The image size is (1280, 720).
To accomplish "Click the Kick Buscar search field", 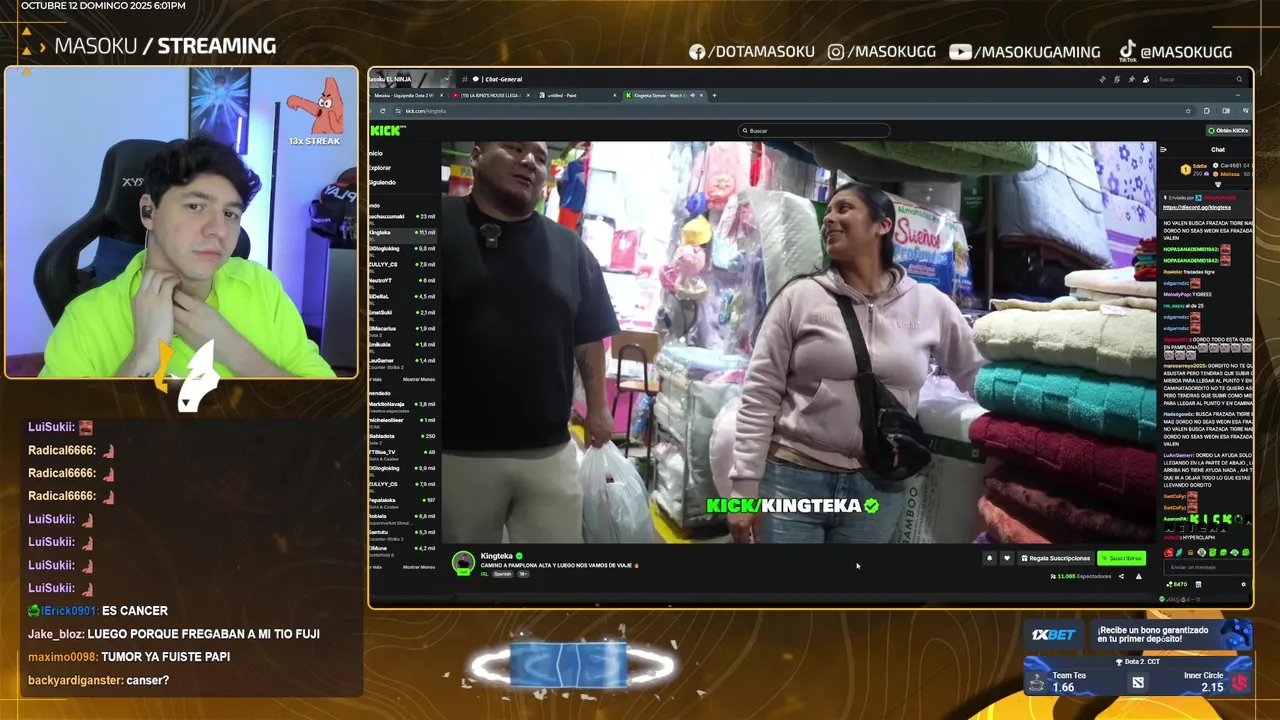I will click(x=814, y=130).
